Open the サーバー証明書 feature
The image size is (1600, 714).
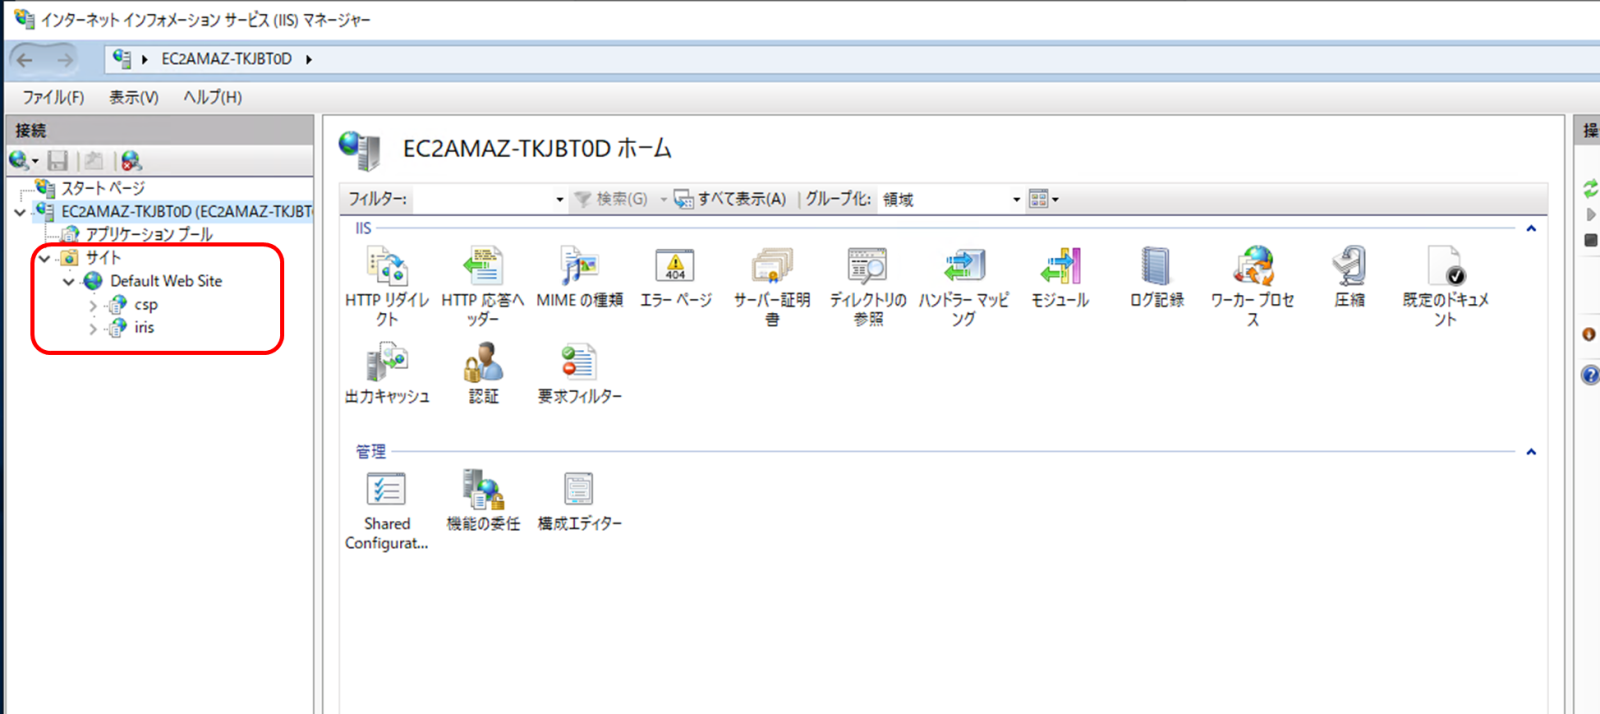(771, 269)
